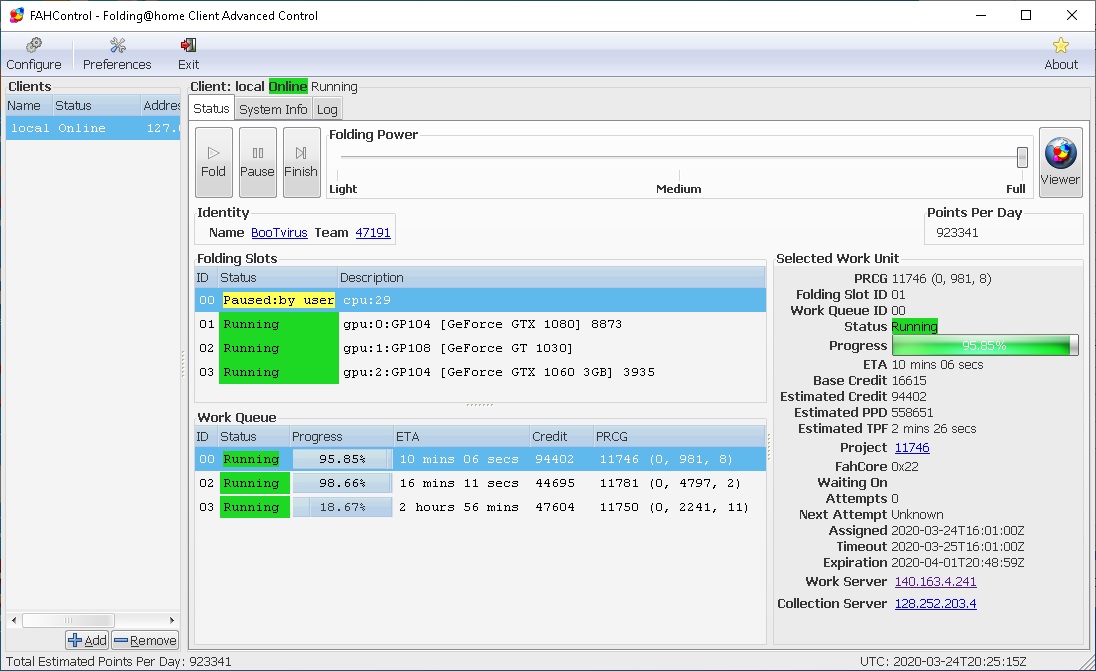
Task: Click the Exit toolbar icon
Action: coord(188,55)
